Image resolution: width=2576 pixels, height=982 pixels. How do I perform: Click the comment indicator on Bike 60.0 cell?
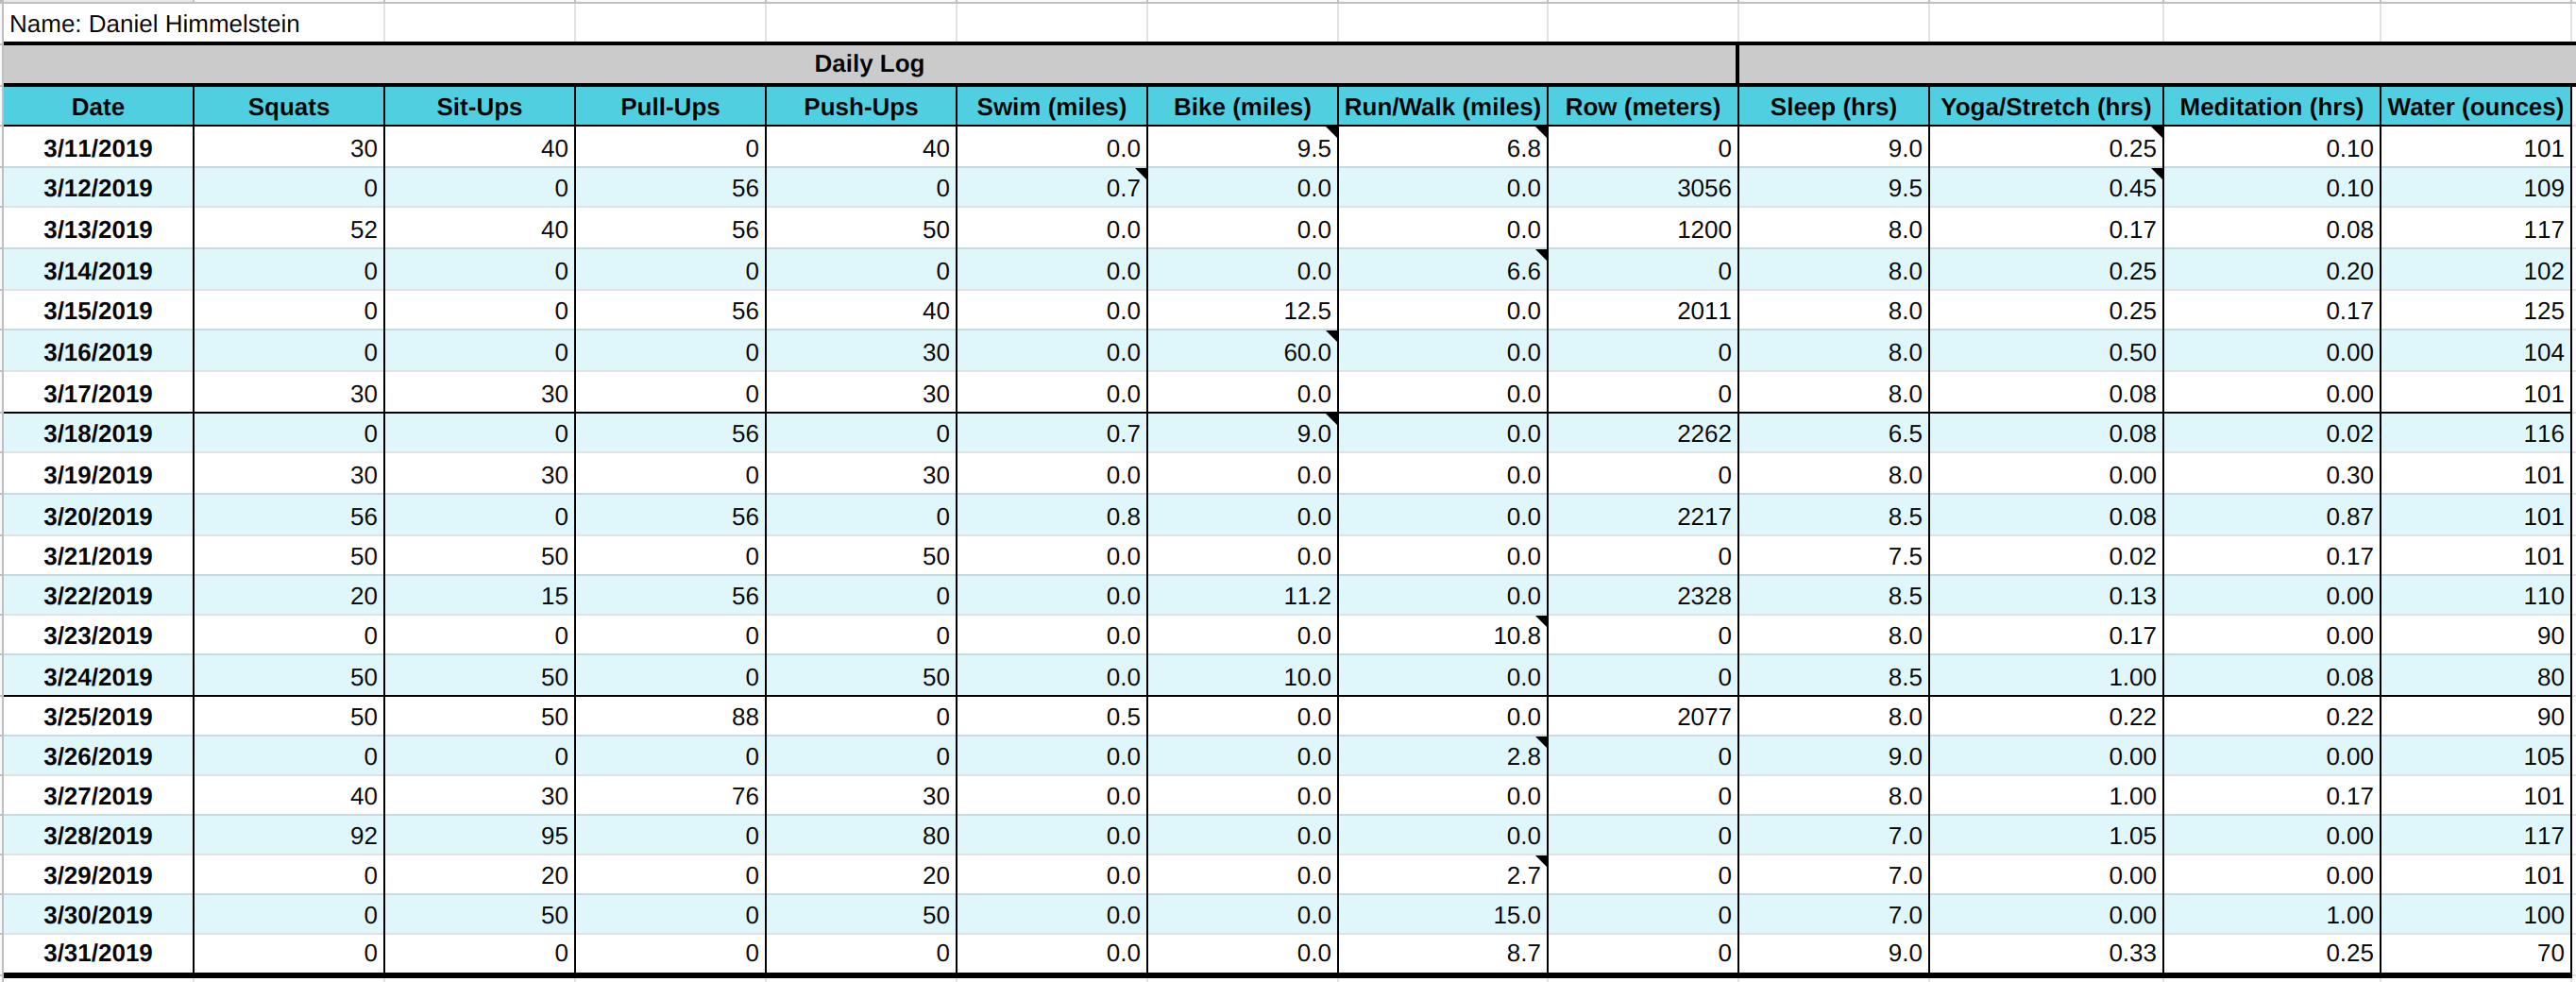1332,340
